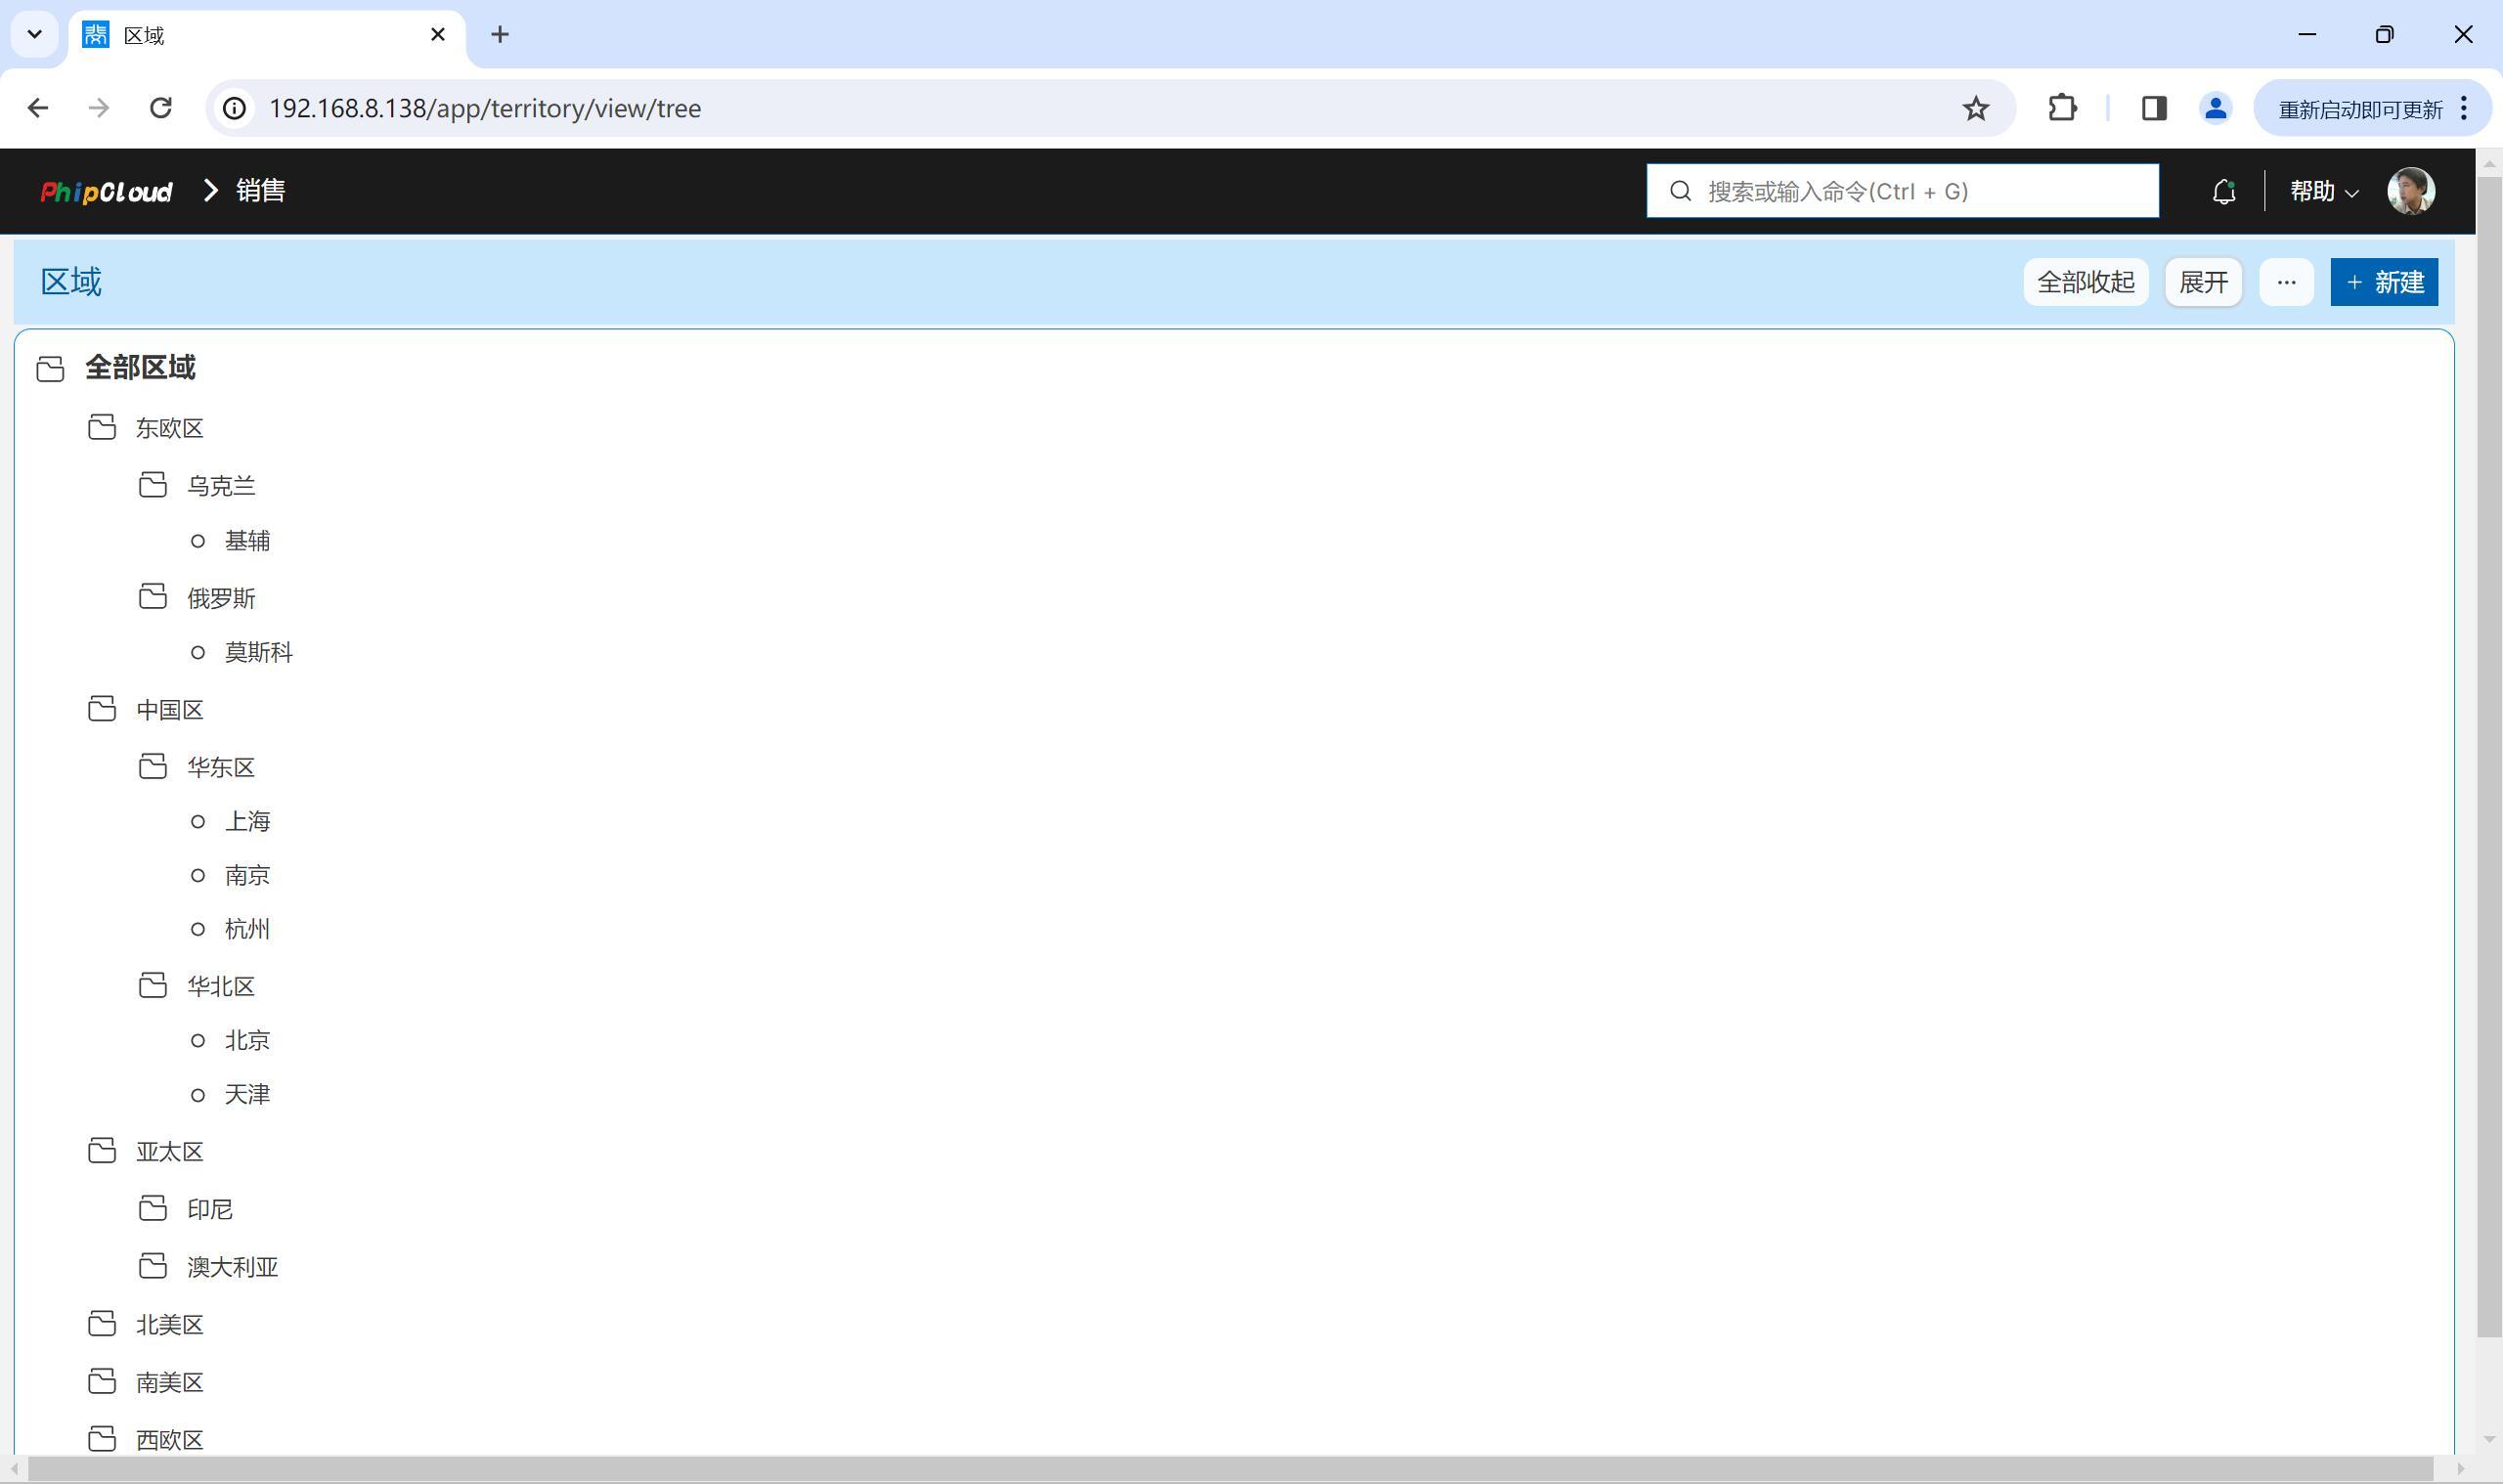Click the 展开 button

point(2203,282)
